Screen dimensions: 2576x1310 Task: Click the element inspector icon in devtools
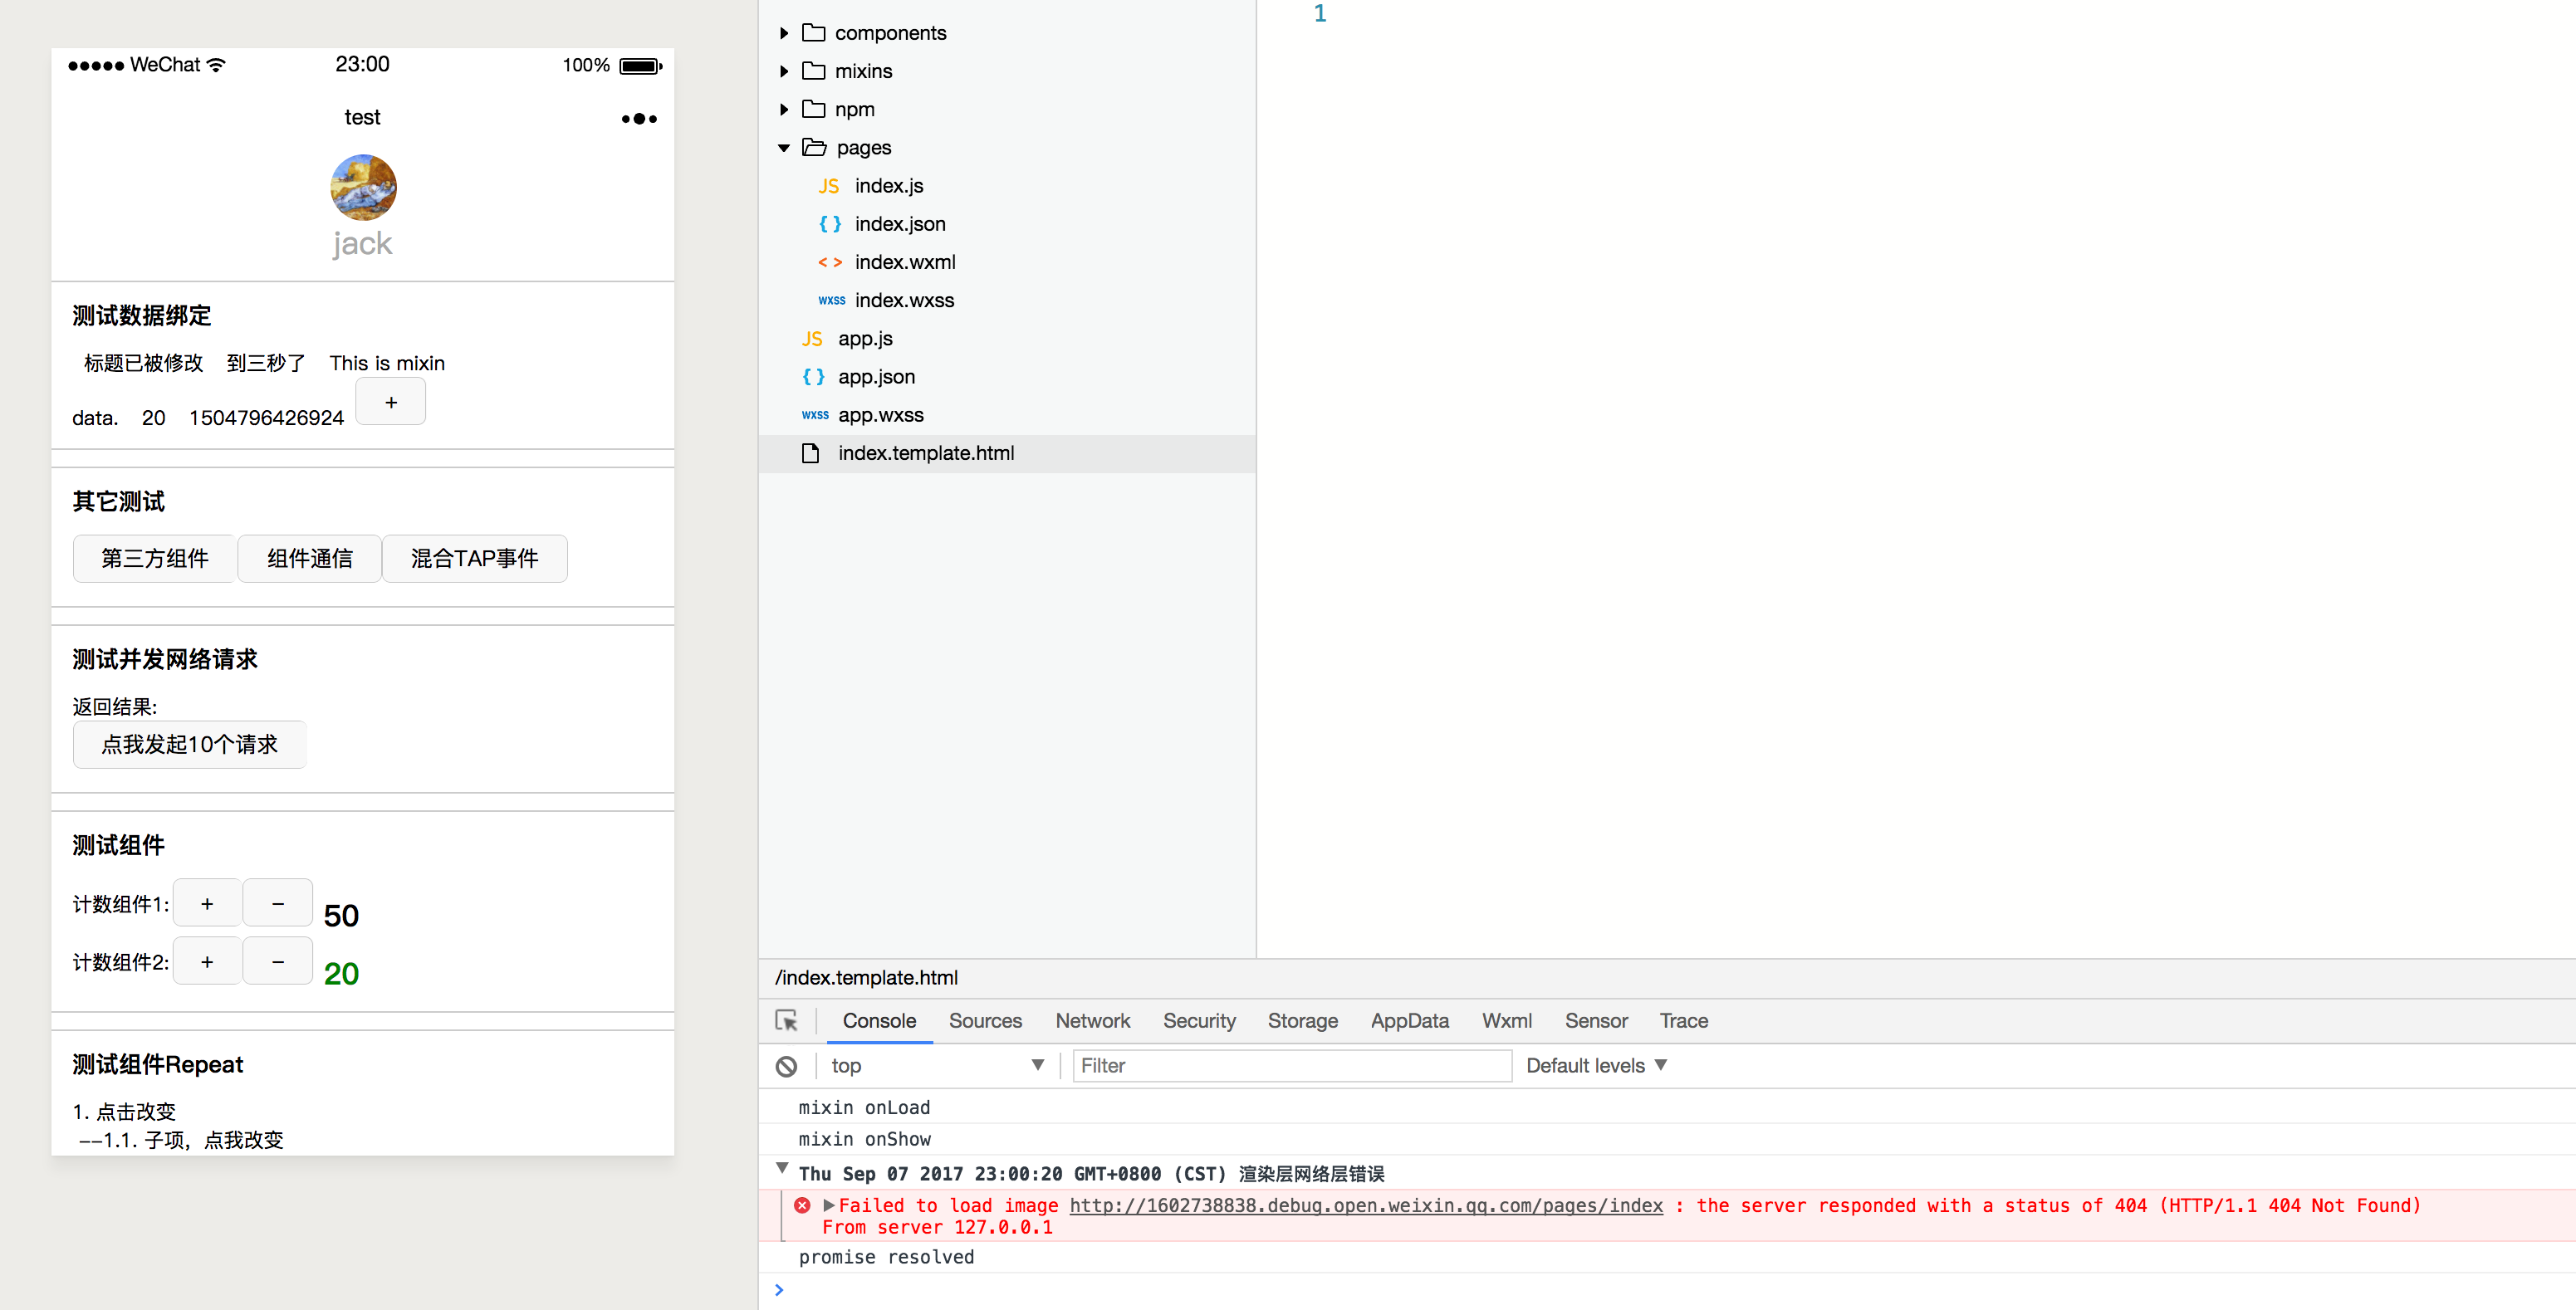787,1020
